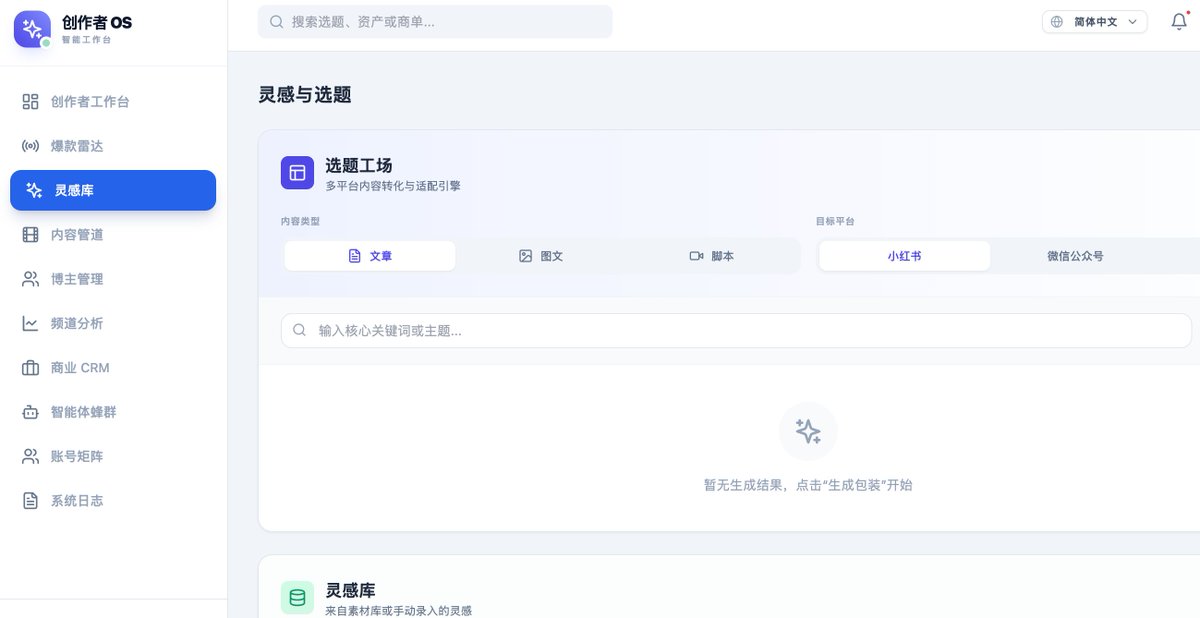1200x618 pixels.
Task: Go to 创作者工作台 menu item
Action: pos(113,102)
